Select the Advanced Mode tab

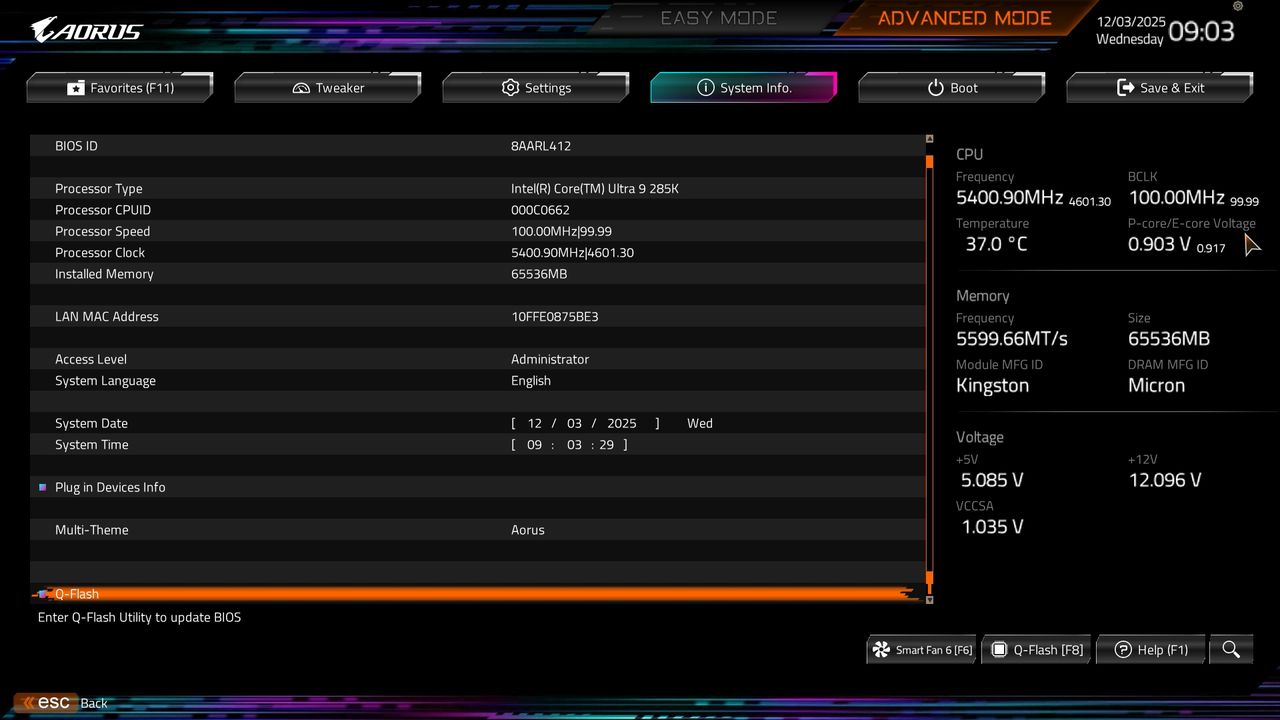click(x=963, y=17)
